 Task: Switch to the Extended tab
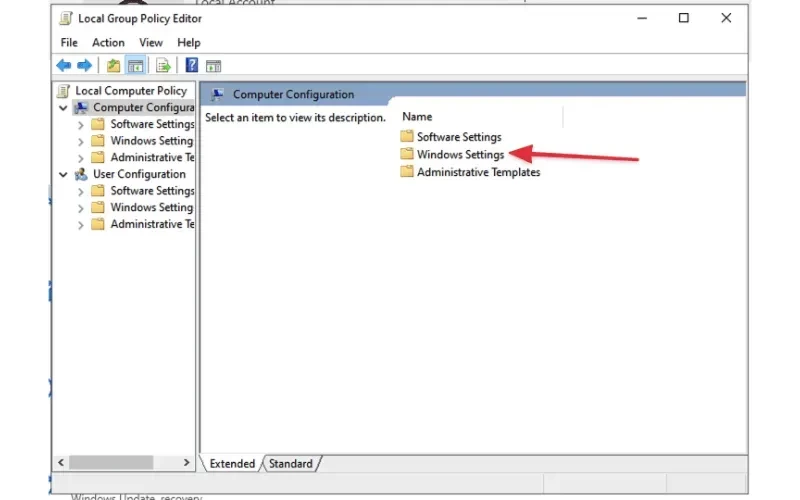coord(232,463)
